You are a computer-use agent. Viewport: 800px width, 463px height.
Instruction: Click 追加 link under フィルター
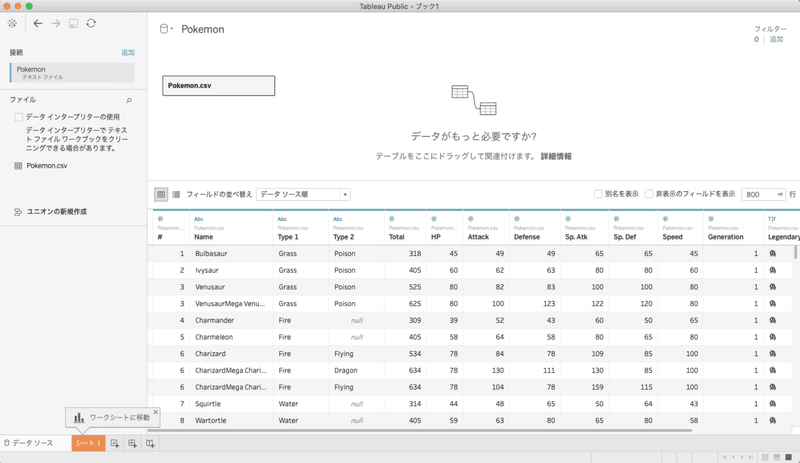tap(776, 39)
